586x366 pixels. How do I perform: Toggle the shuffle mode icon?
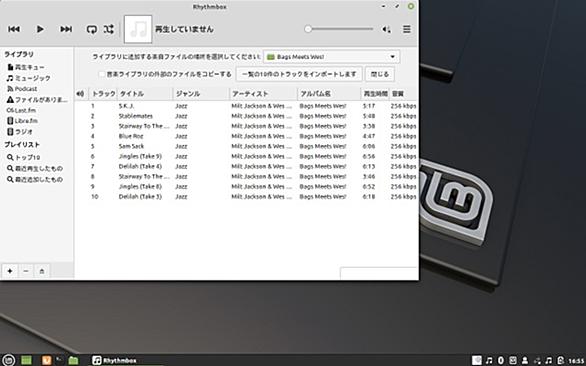(109, 29)
